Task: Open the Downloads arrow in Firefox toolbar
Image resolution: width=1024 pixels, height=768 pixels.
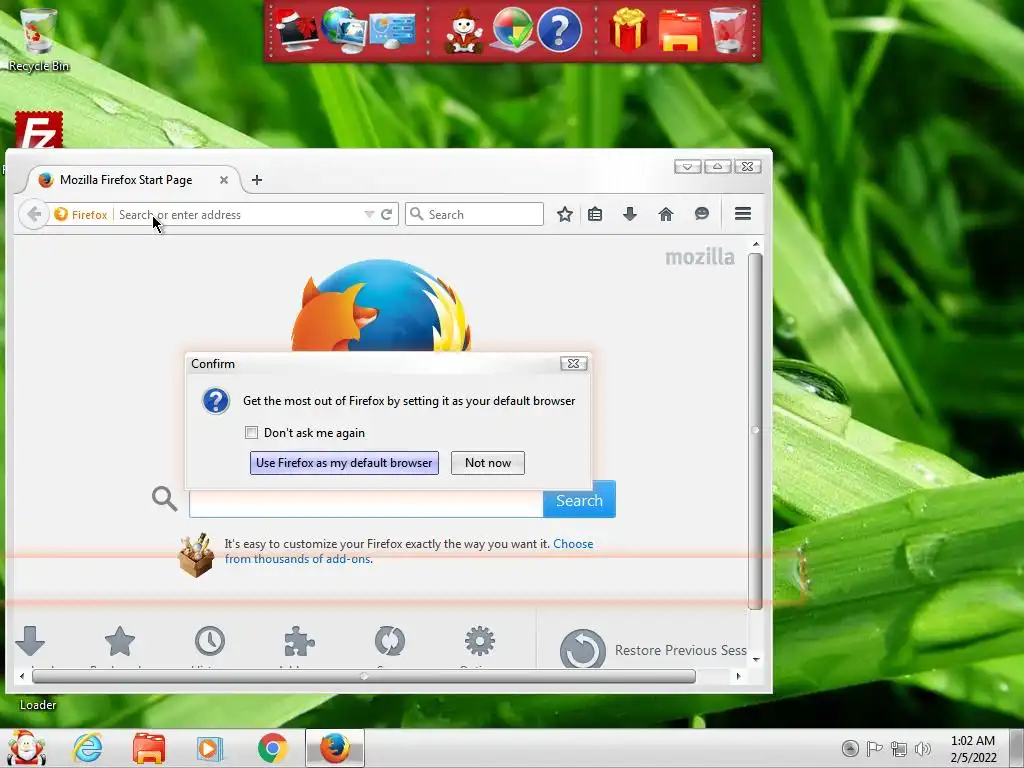Action: [630, 214]
